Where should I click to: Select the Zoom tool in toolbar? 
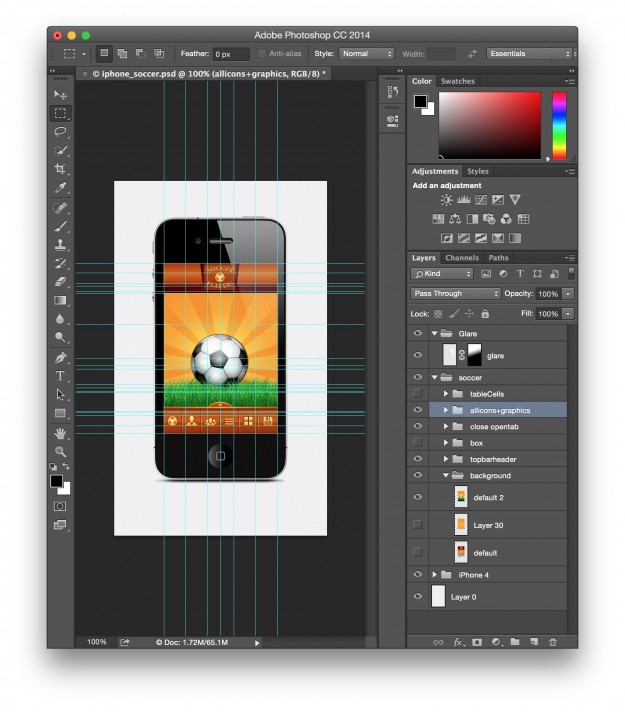click(x=61, y=452)
